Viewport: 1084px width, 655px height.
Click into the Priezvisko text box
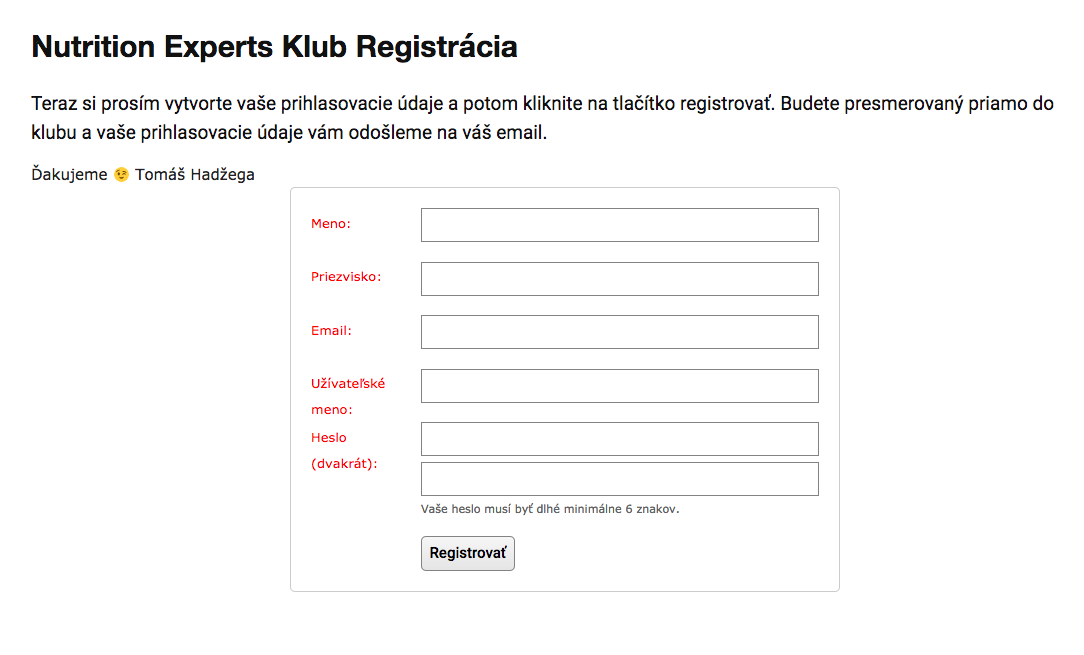(619, 279)
